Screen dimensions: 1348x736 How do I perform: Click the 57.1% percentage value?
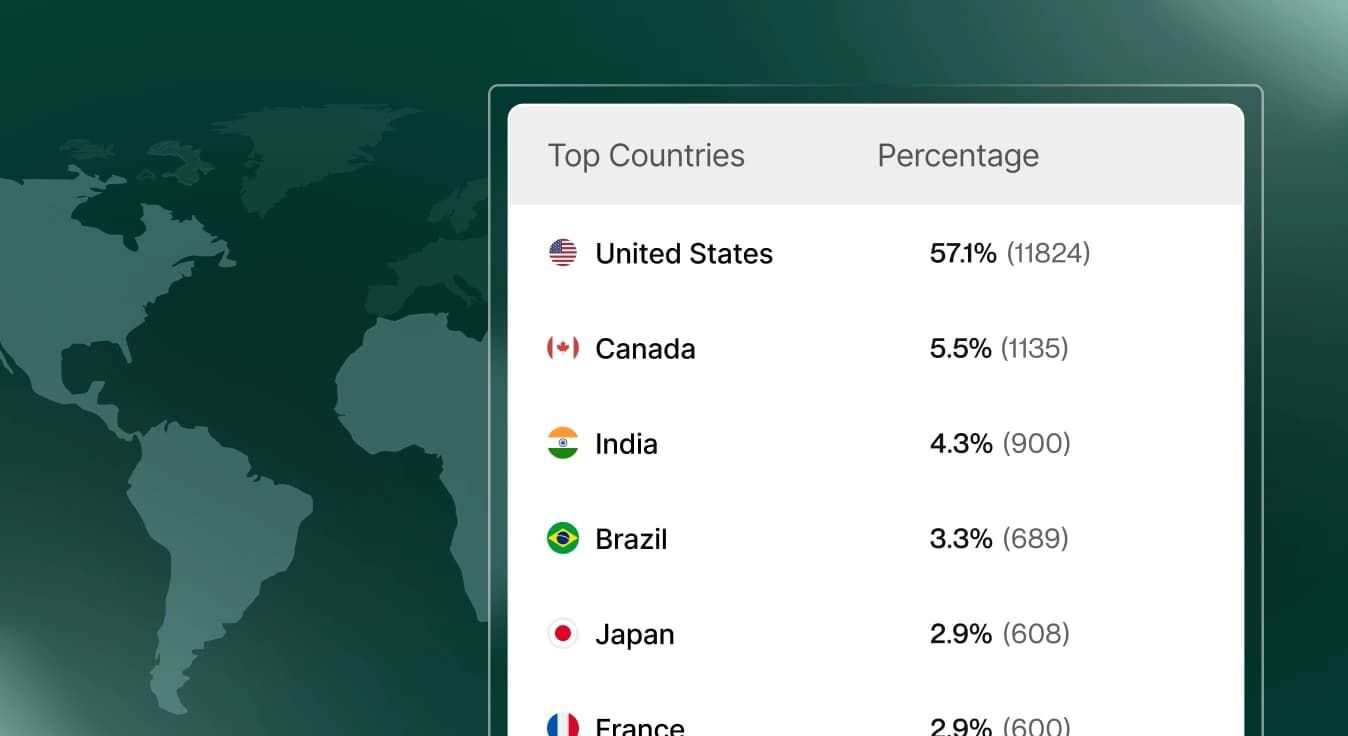point(961,253)
